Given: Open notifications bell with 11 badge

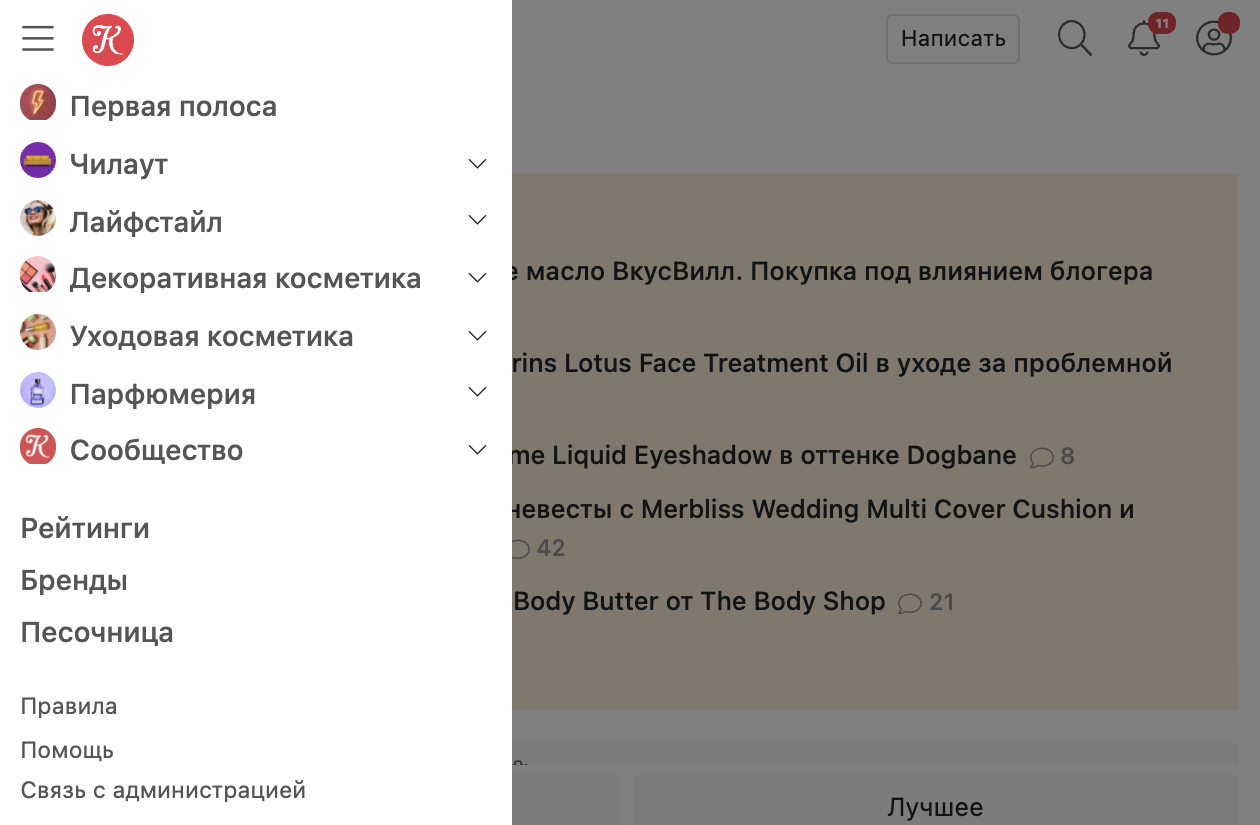Looking at the screenshot, I should [x=1145, y=38].
